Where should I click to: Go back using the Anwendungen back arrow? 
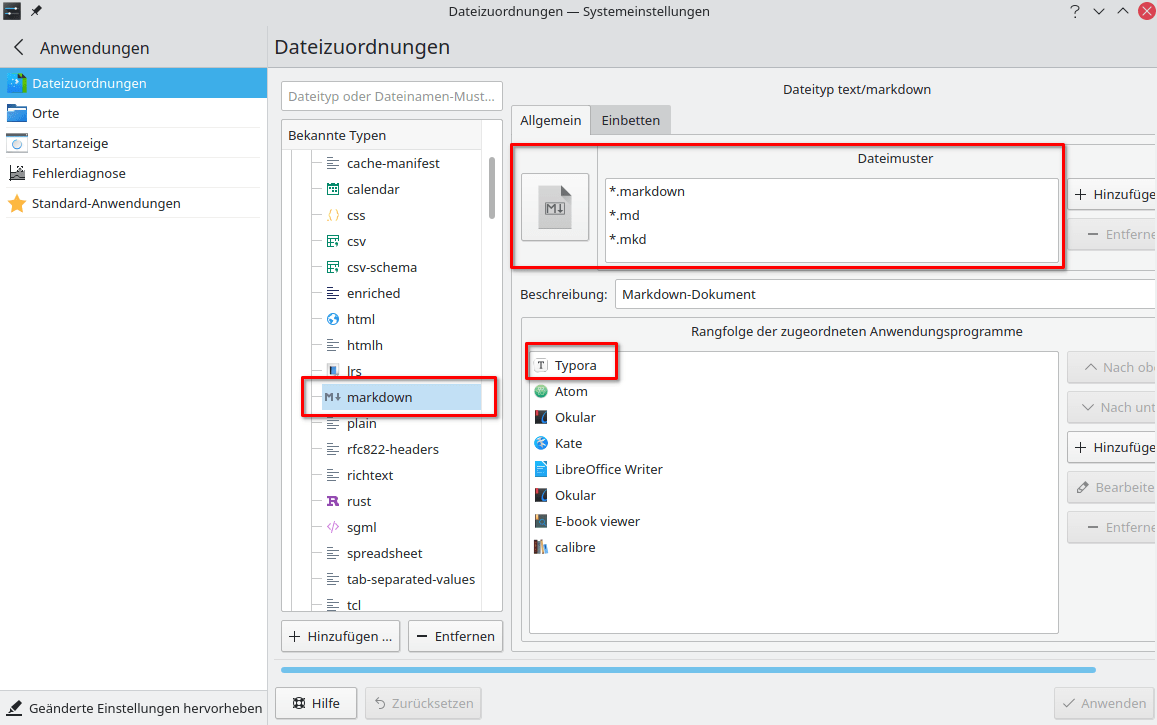click(19, 48)
